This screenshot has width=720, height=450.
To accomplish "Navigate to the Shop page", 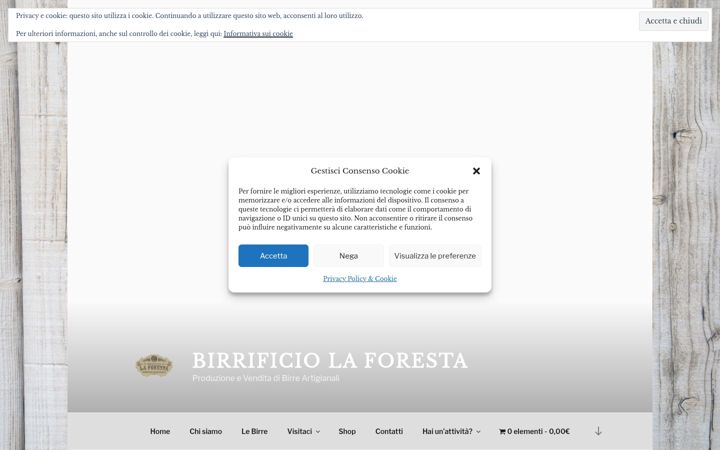I will point(347,431).
